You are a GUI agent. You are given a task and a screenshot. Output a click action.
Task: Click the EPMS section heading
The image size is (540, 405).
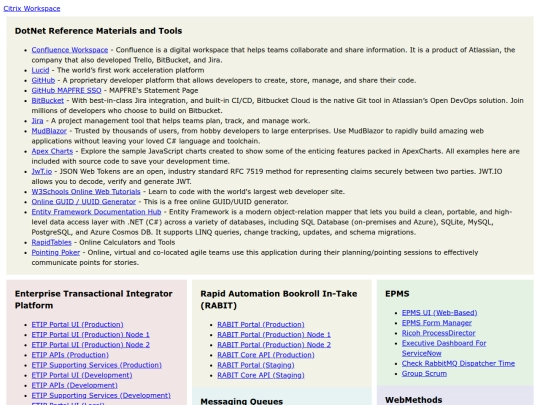(397, 294)
